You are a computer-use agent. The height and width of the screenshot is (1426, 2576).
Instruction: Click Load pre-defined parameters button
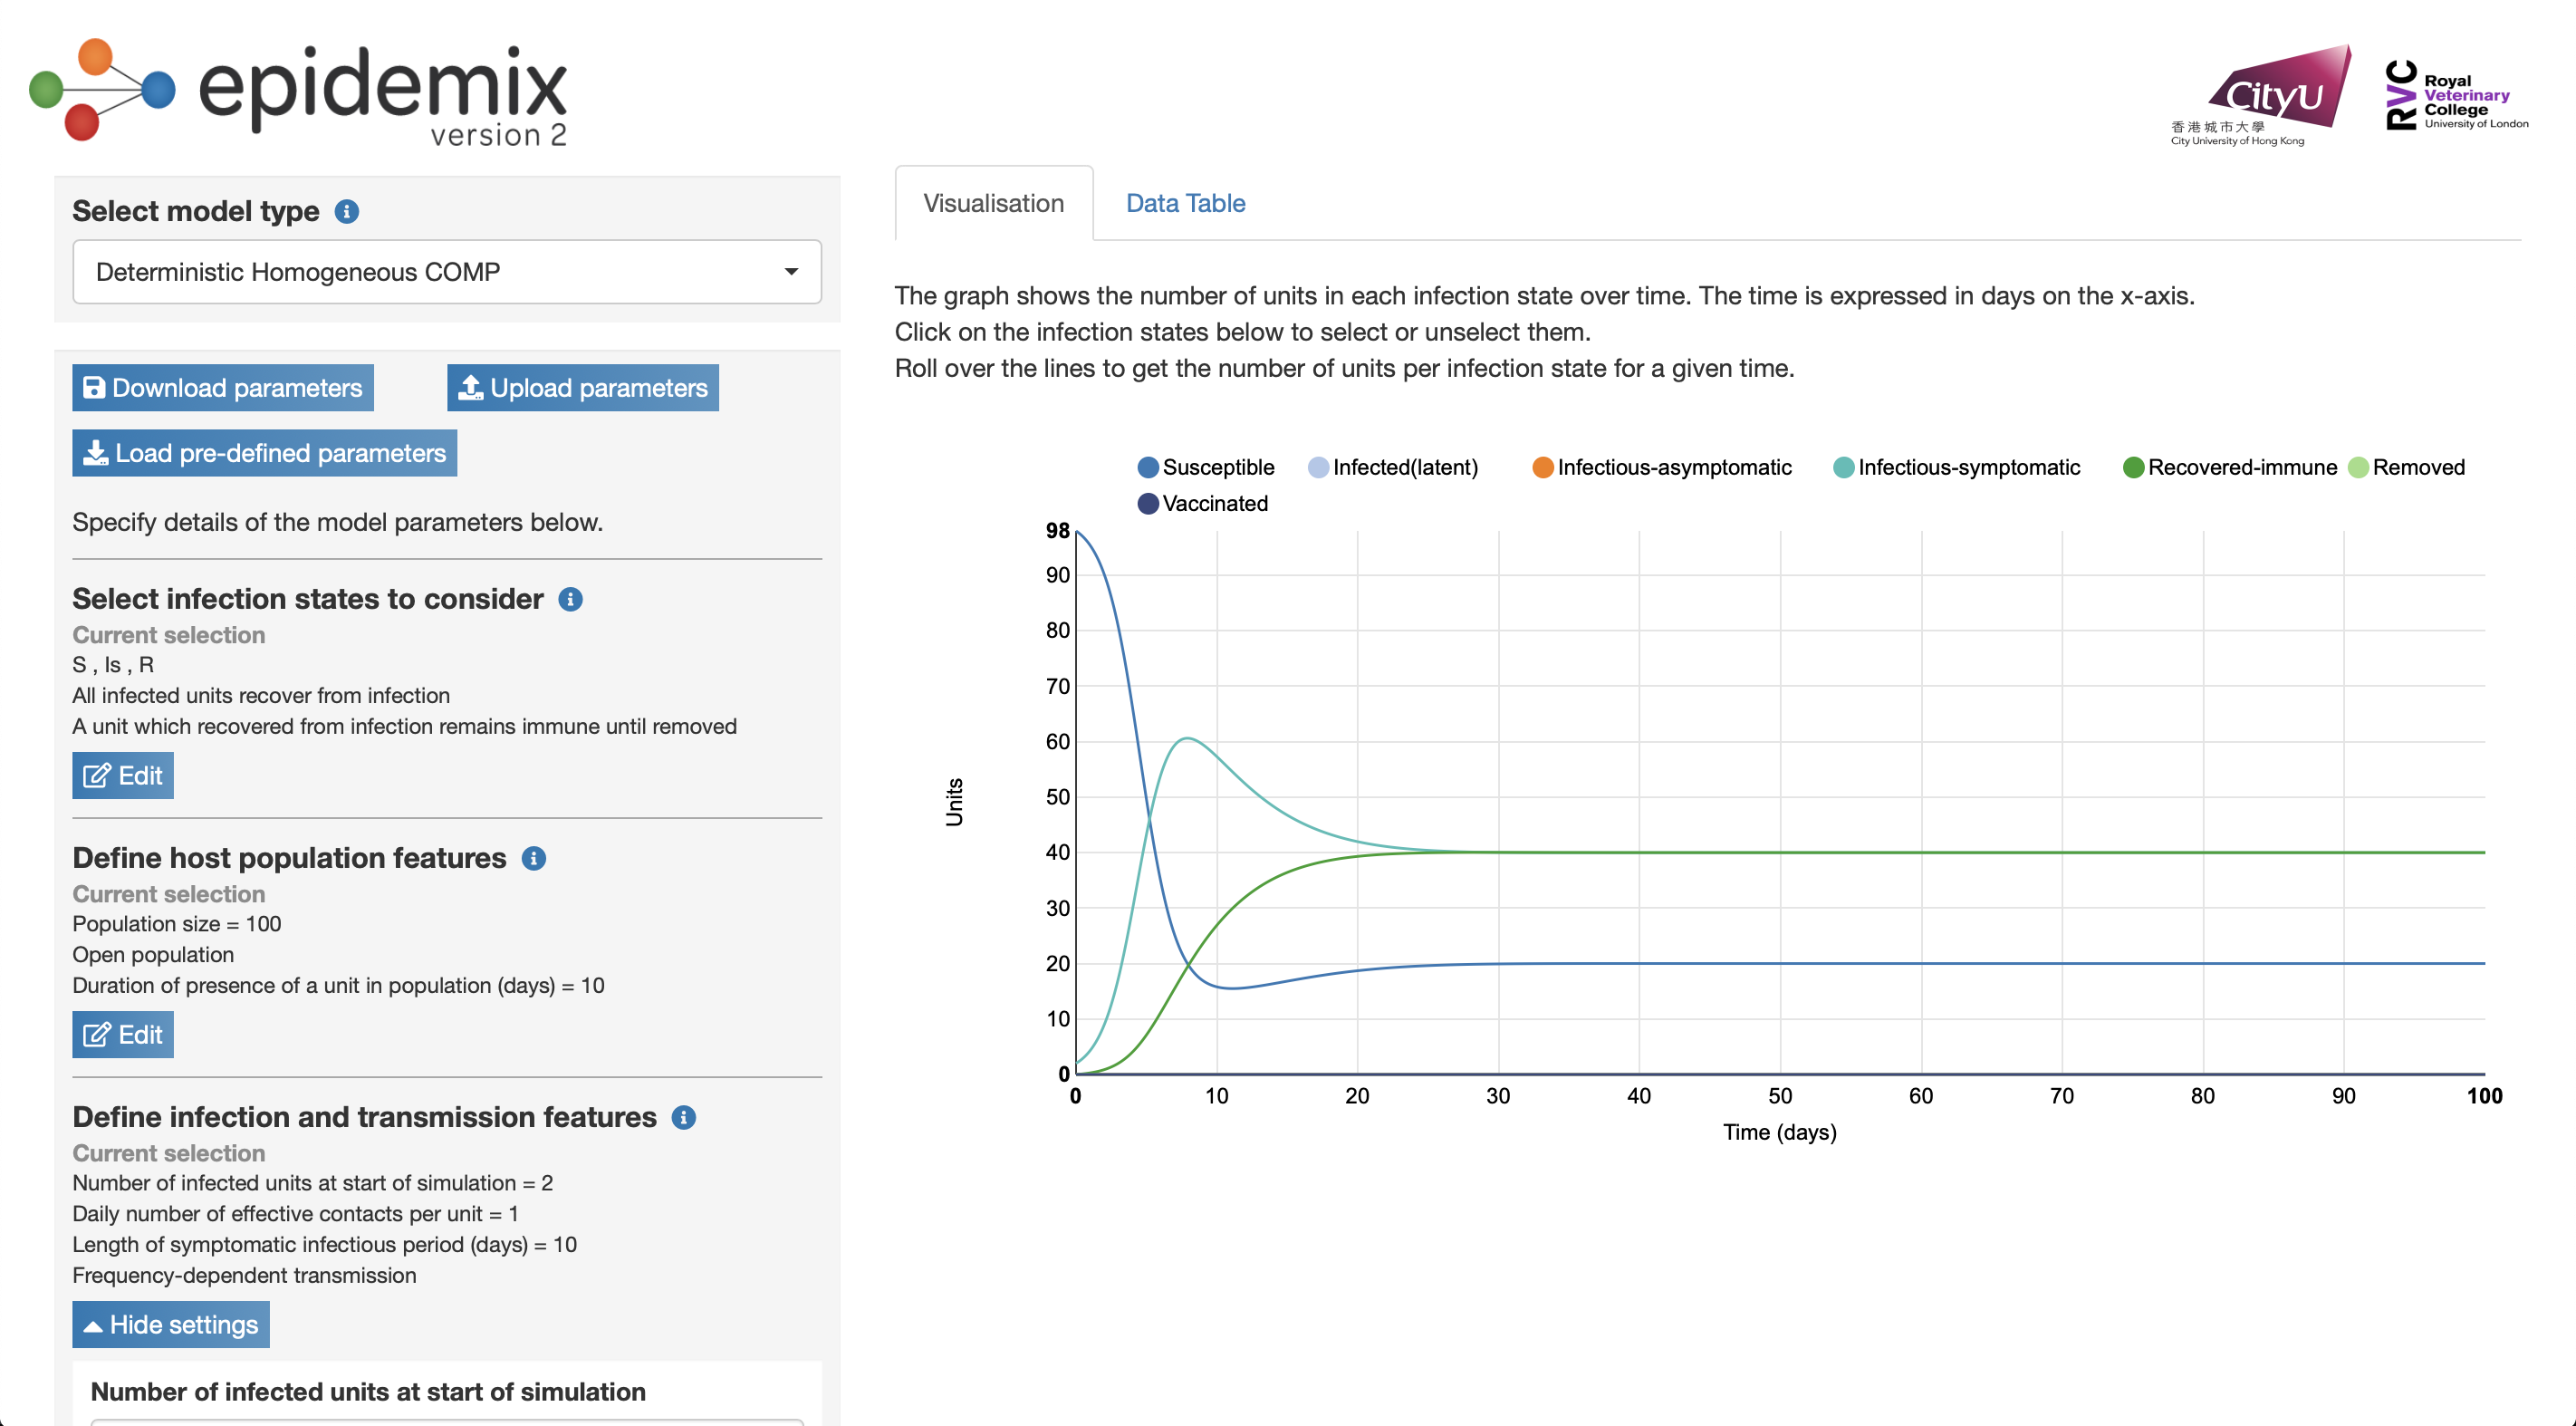(x=264, y=453)
